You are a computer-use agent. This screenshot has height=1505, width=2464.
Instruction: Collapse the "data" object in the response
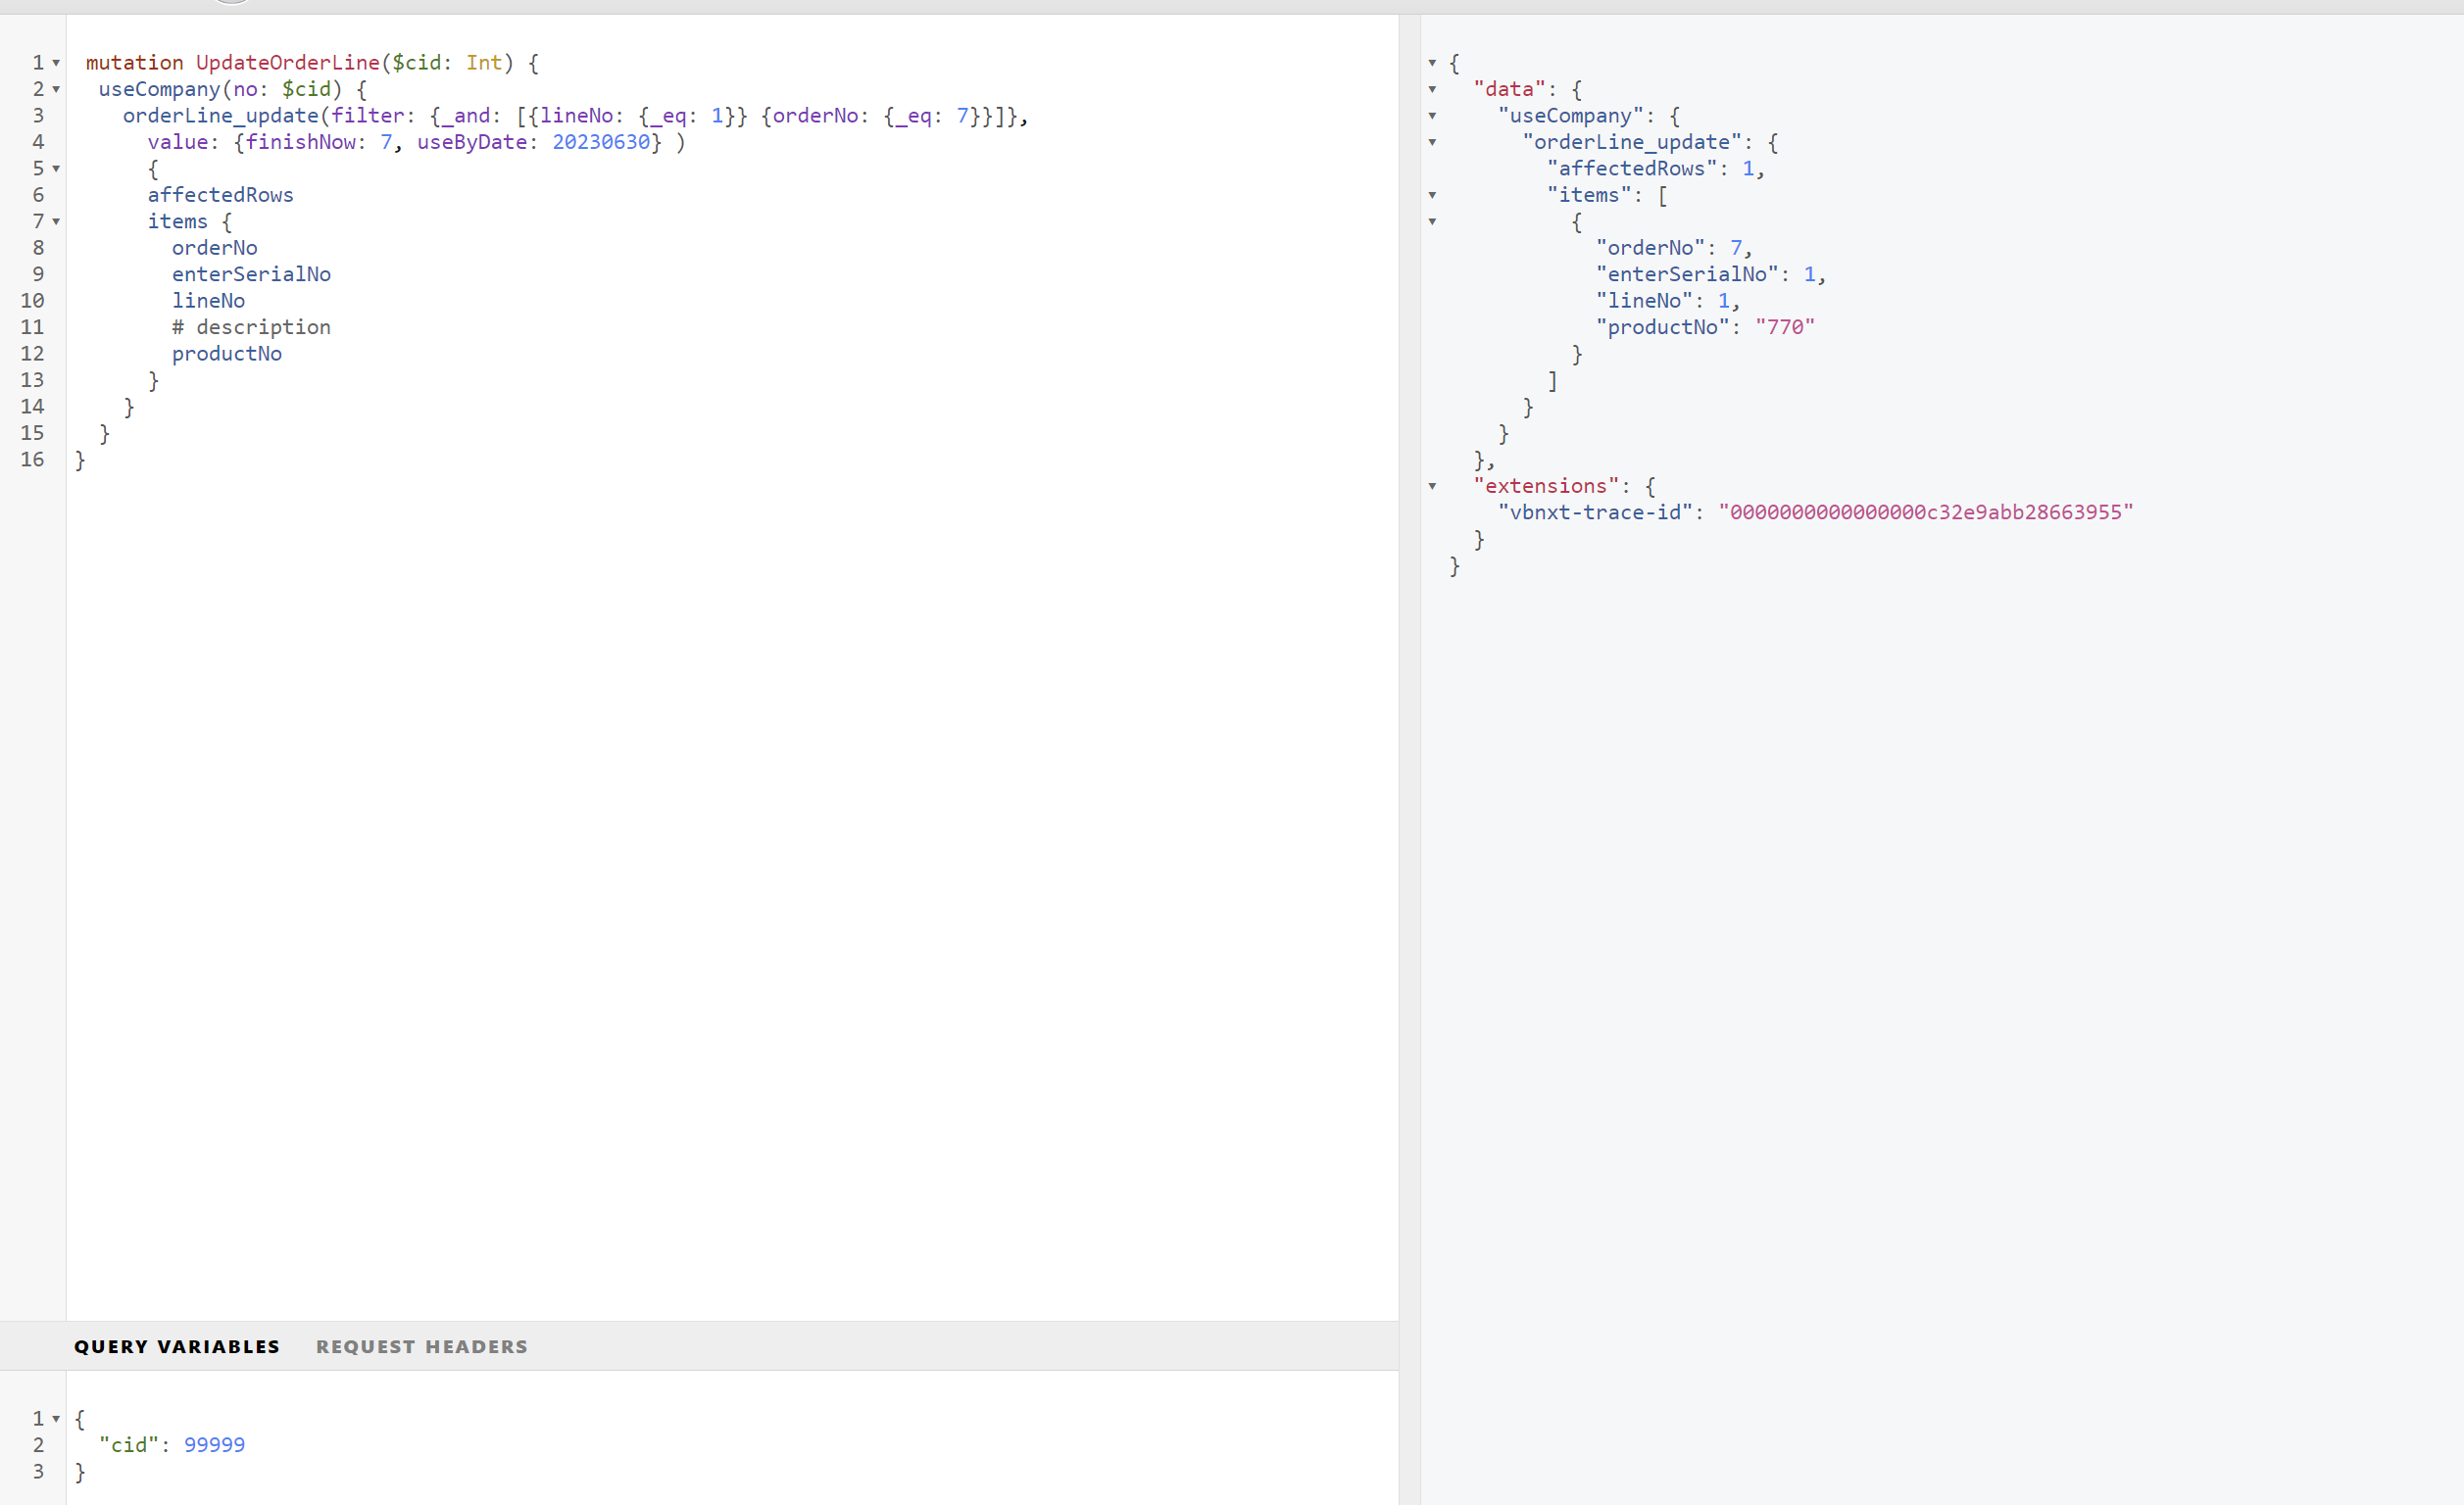1433,89
